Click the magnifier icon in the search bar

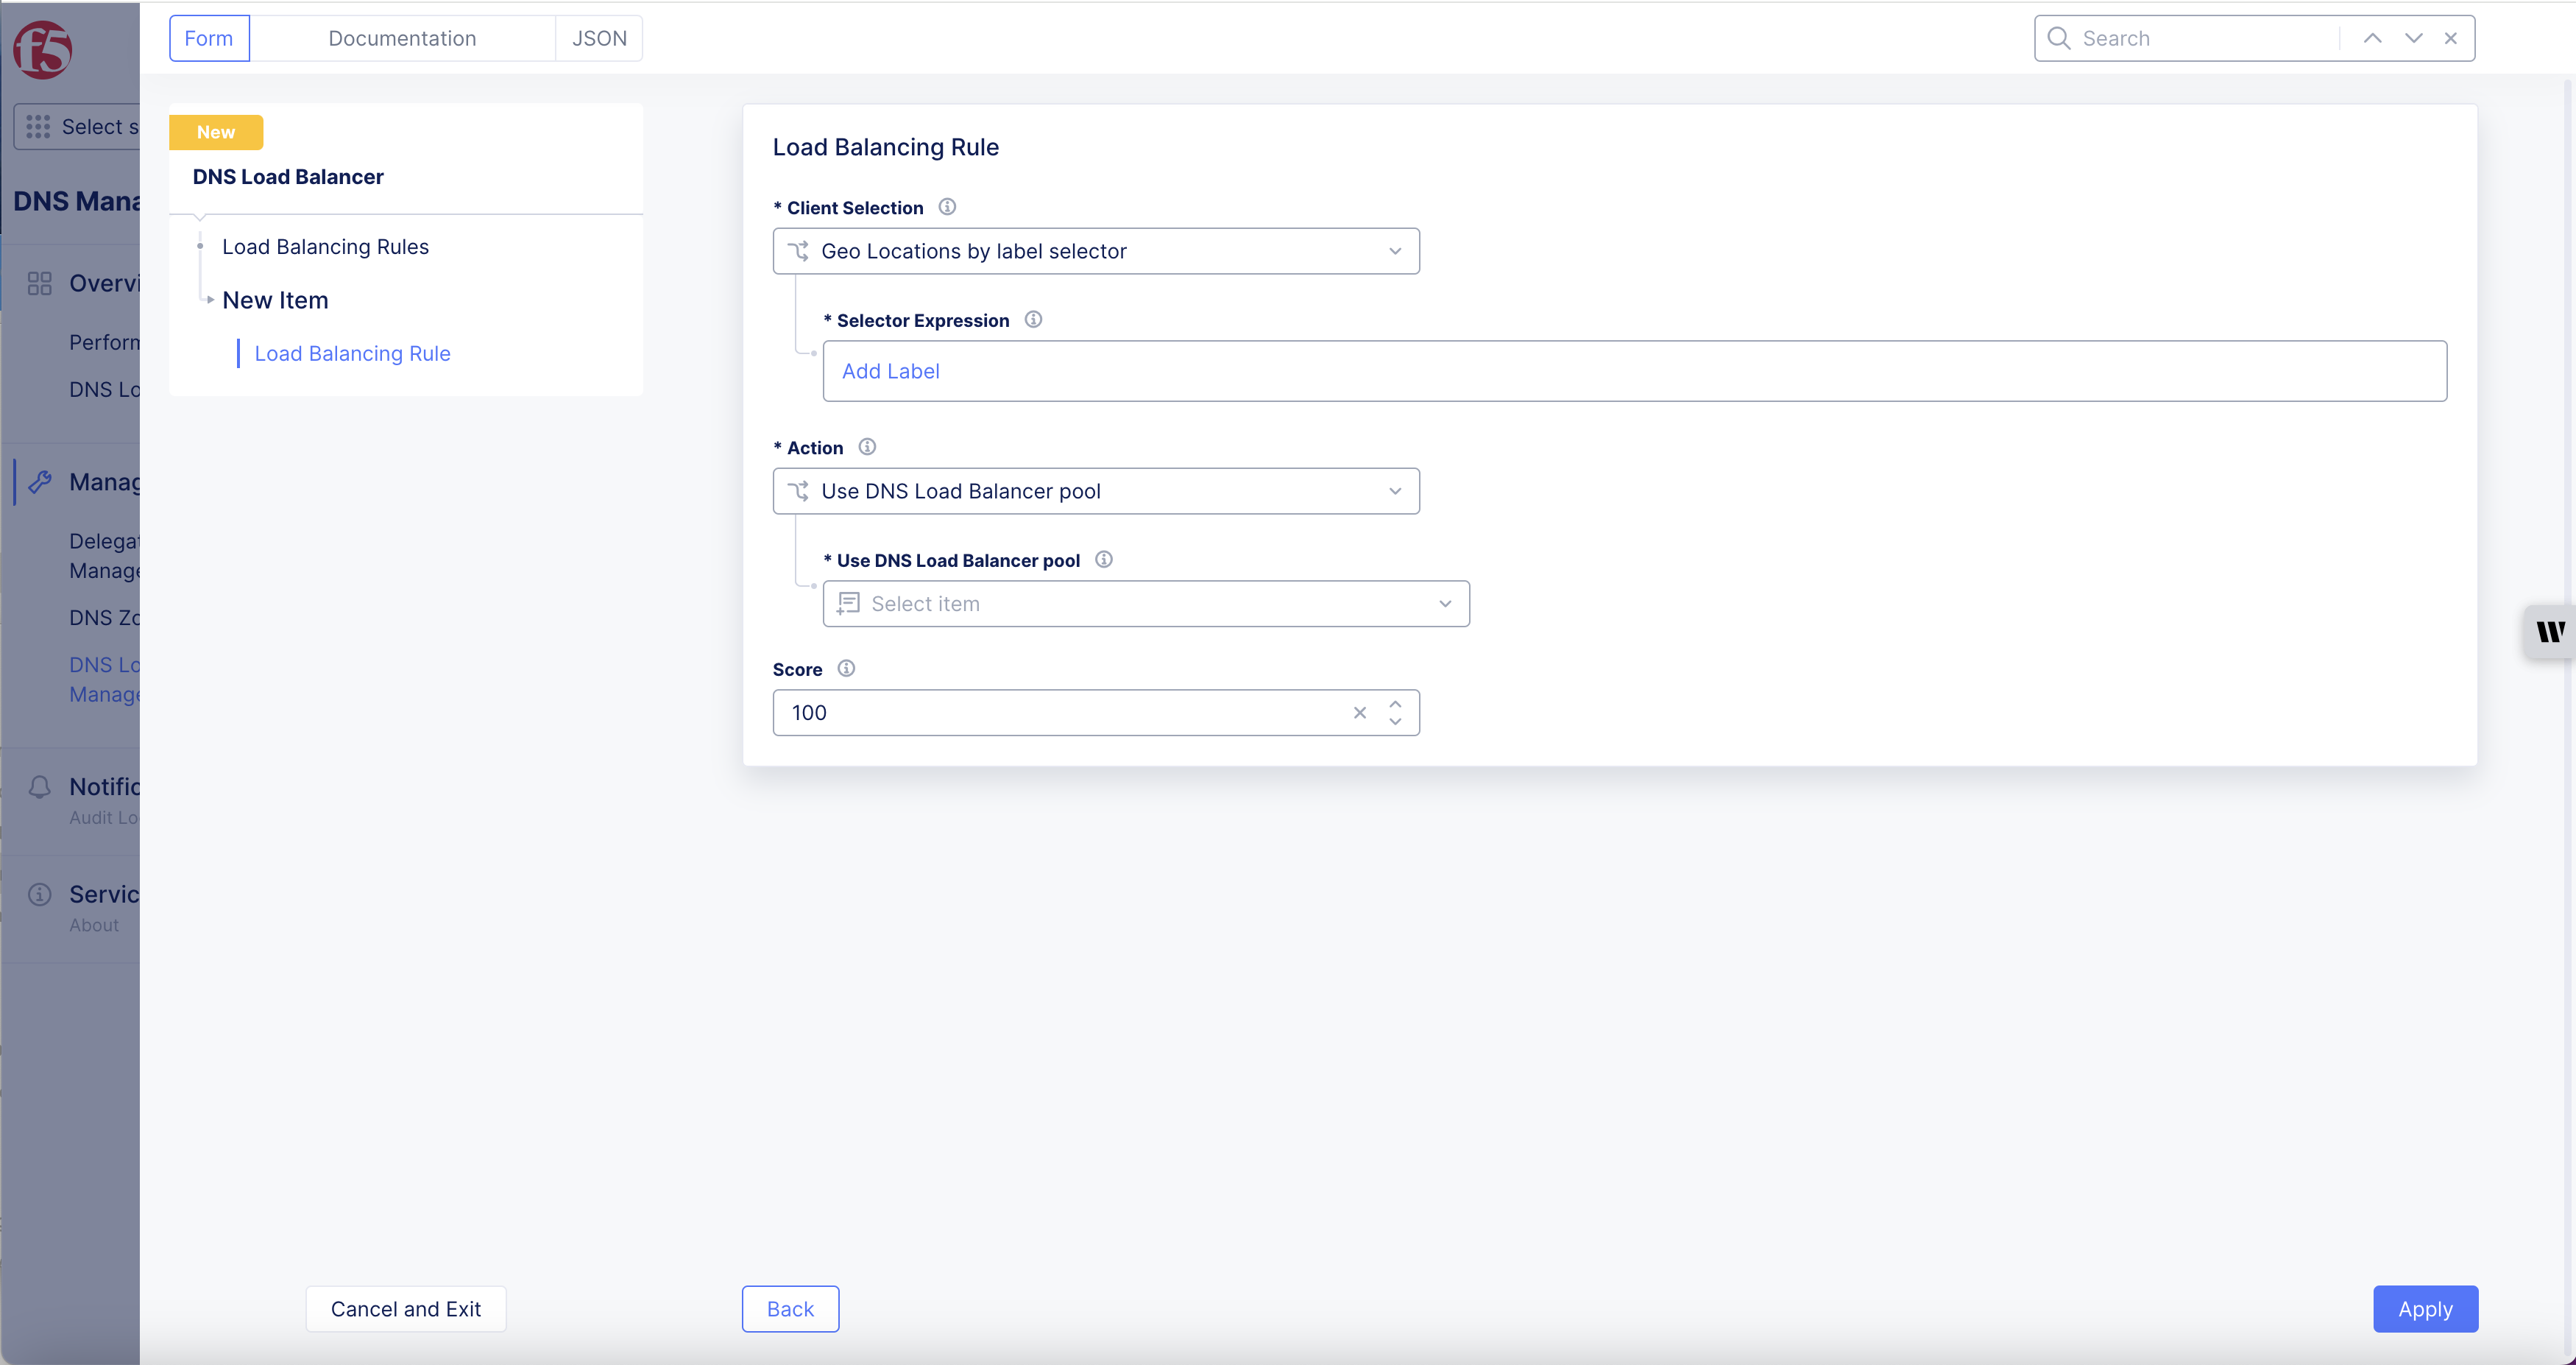click(x=2058, y=38)
